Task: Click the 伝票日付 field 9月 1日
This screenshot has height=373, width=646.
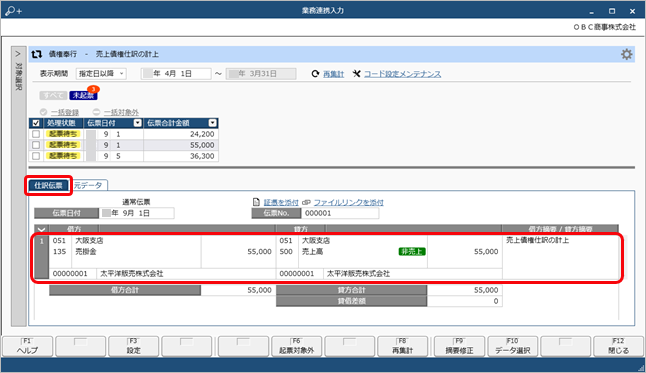Action: [136, 213]
